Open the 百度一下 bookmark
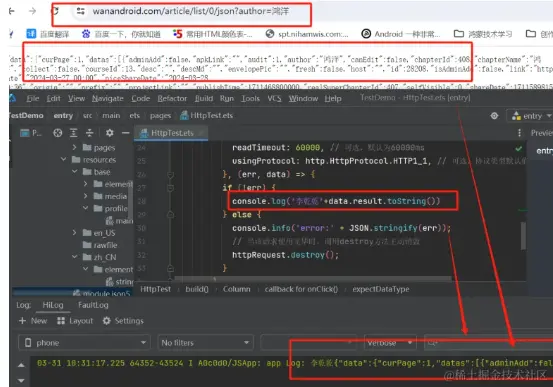This screenshot has width=553, height=387. 121,34
